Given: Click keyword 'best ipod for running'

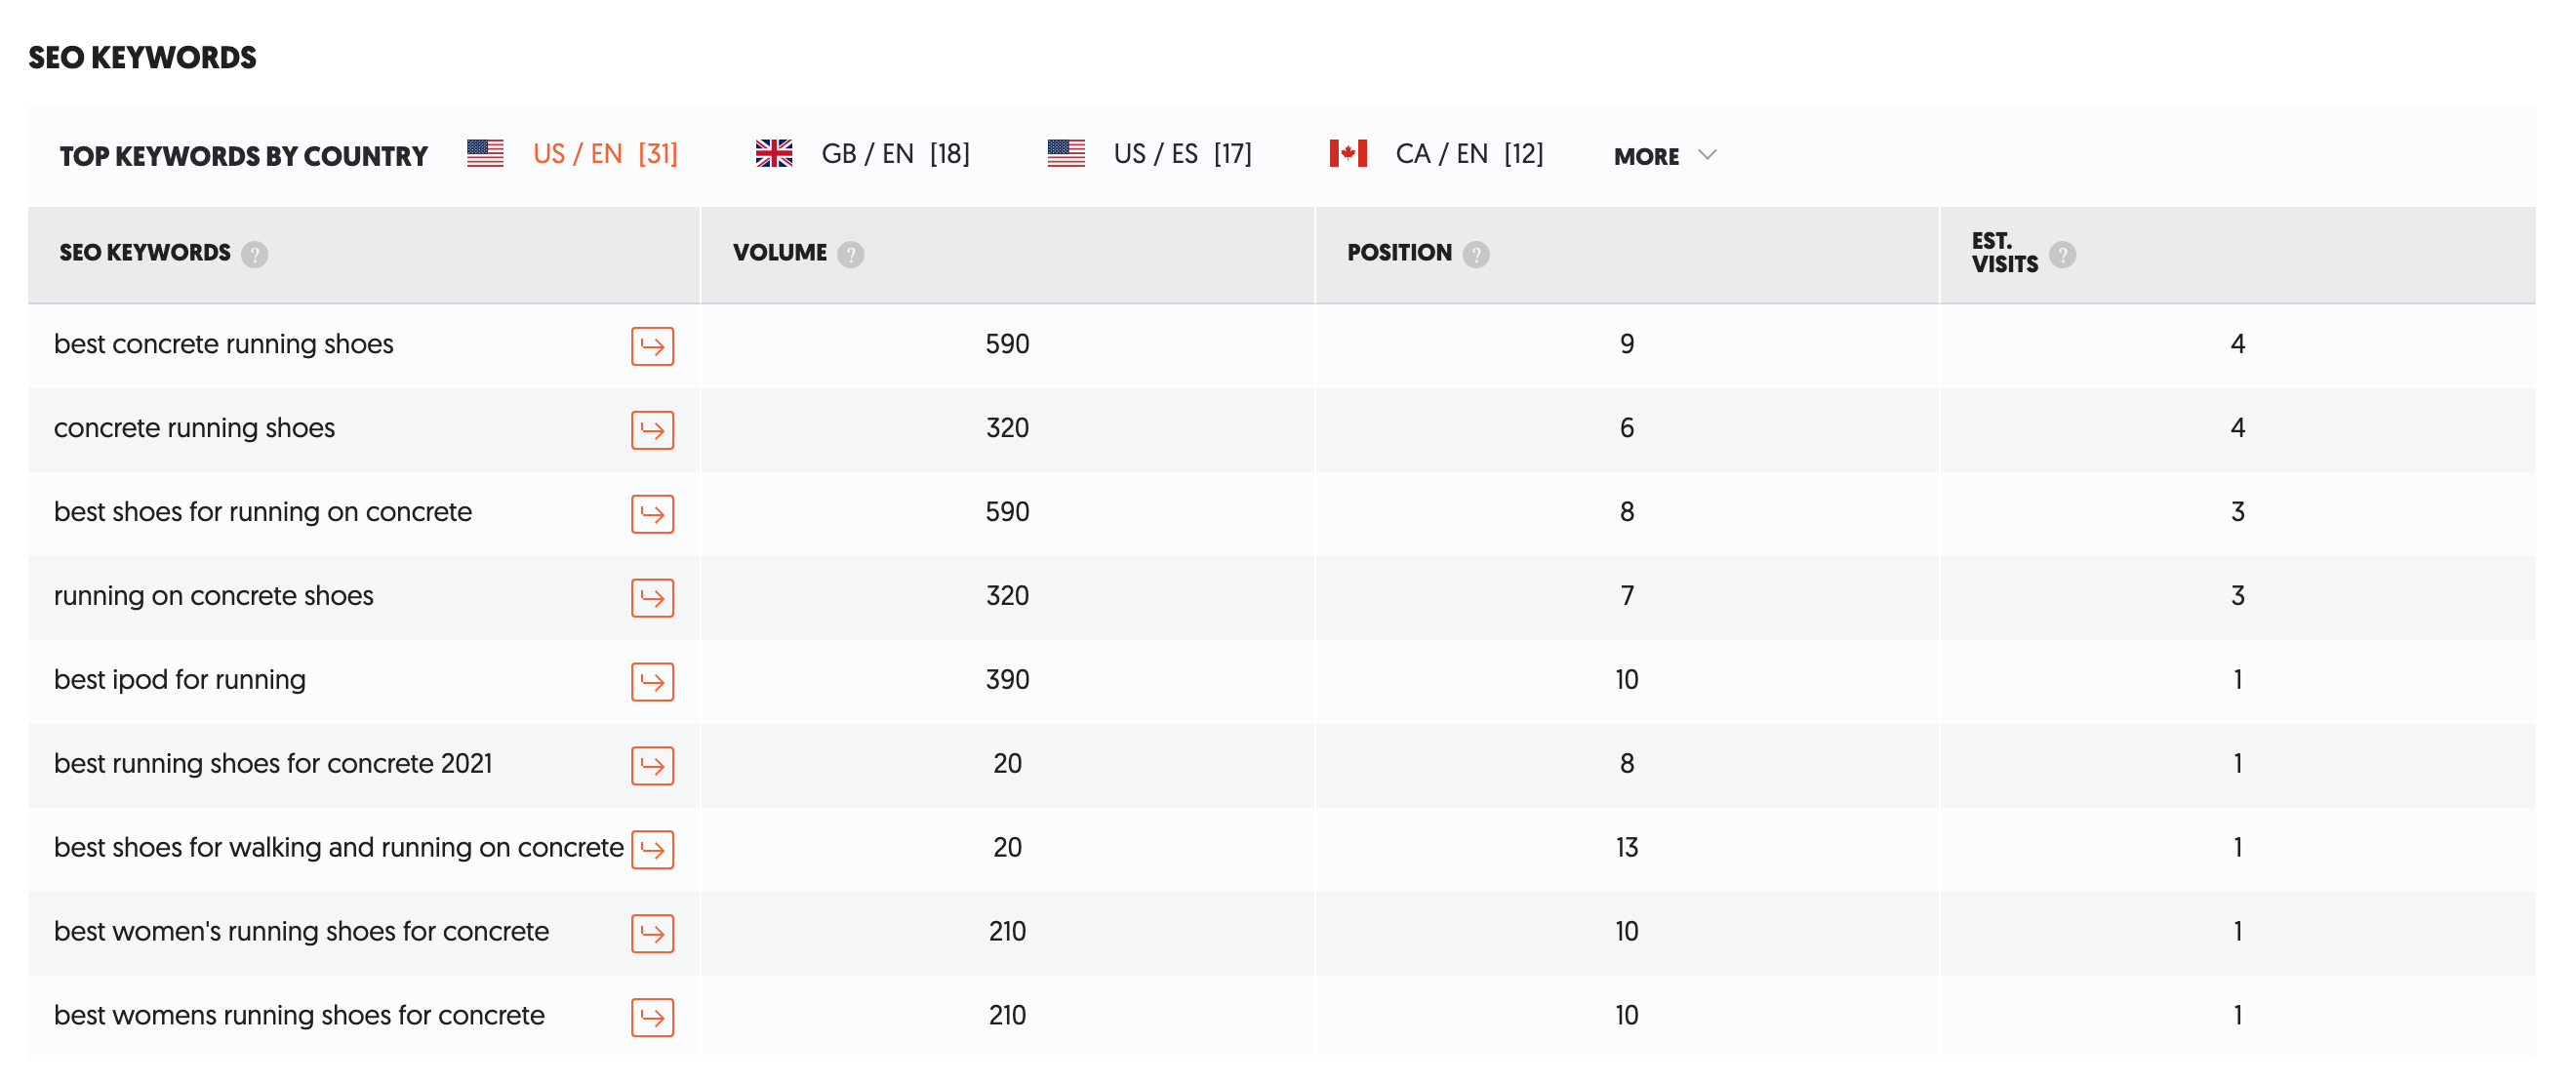Looking at the screenshot, I should pos(179,680).
